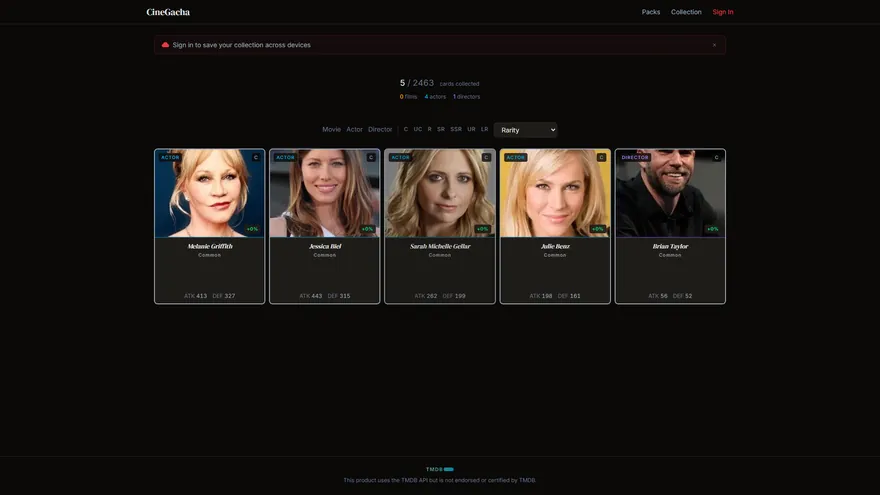Select the name Brian Taylor
Image resolution: width=880 pixels, height=495 pixels.
pos(670,246)
